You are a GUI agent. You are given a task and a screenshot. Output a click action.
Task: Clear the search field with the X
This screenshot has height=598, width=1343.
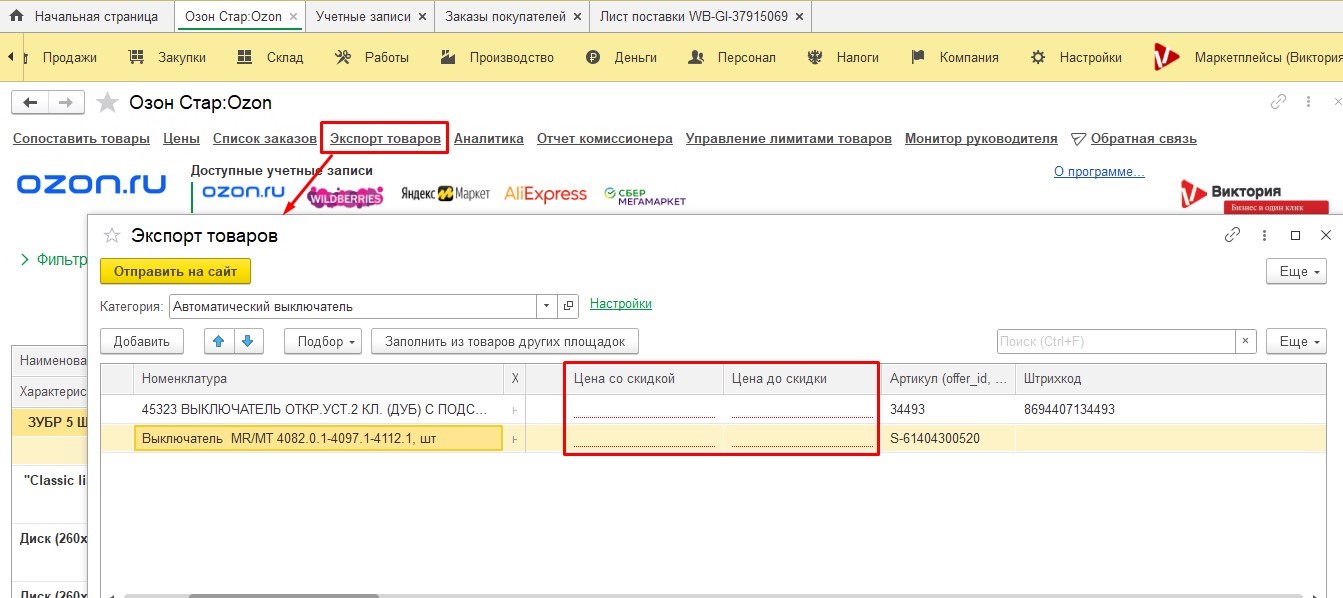[x=1246, y=341]
